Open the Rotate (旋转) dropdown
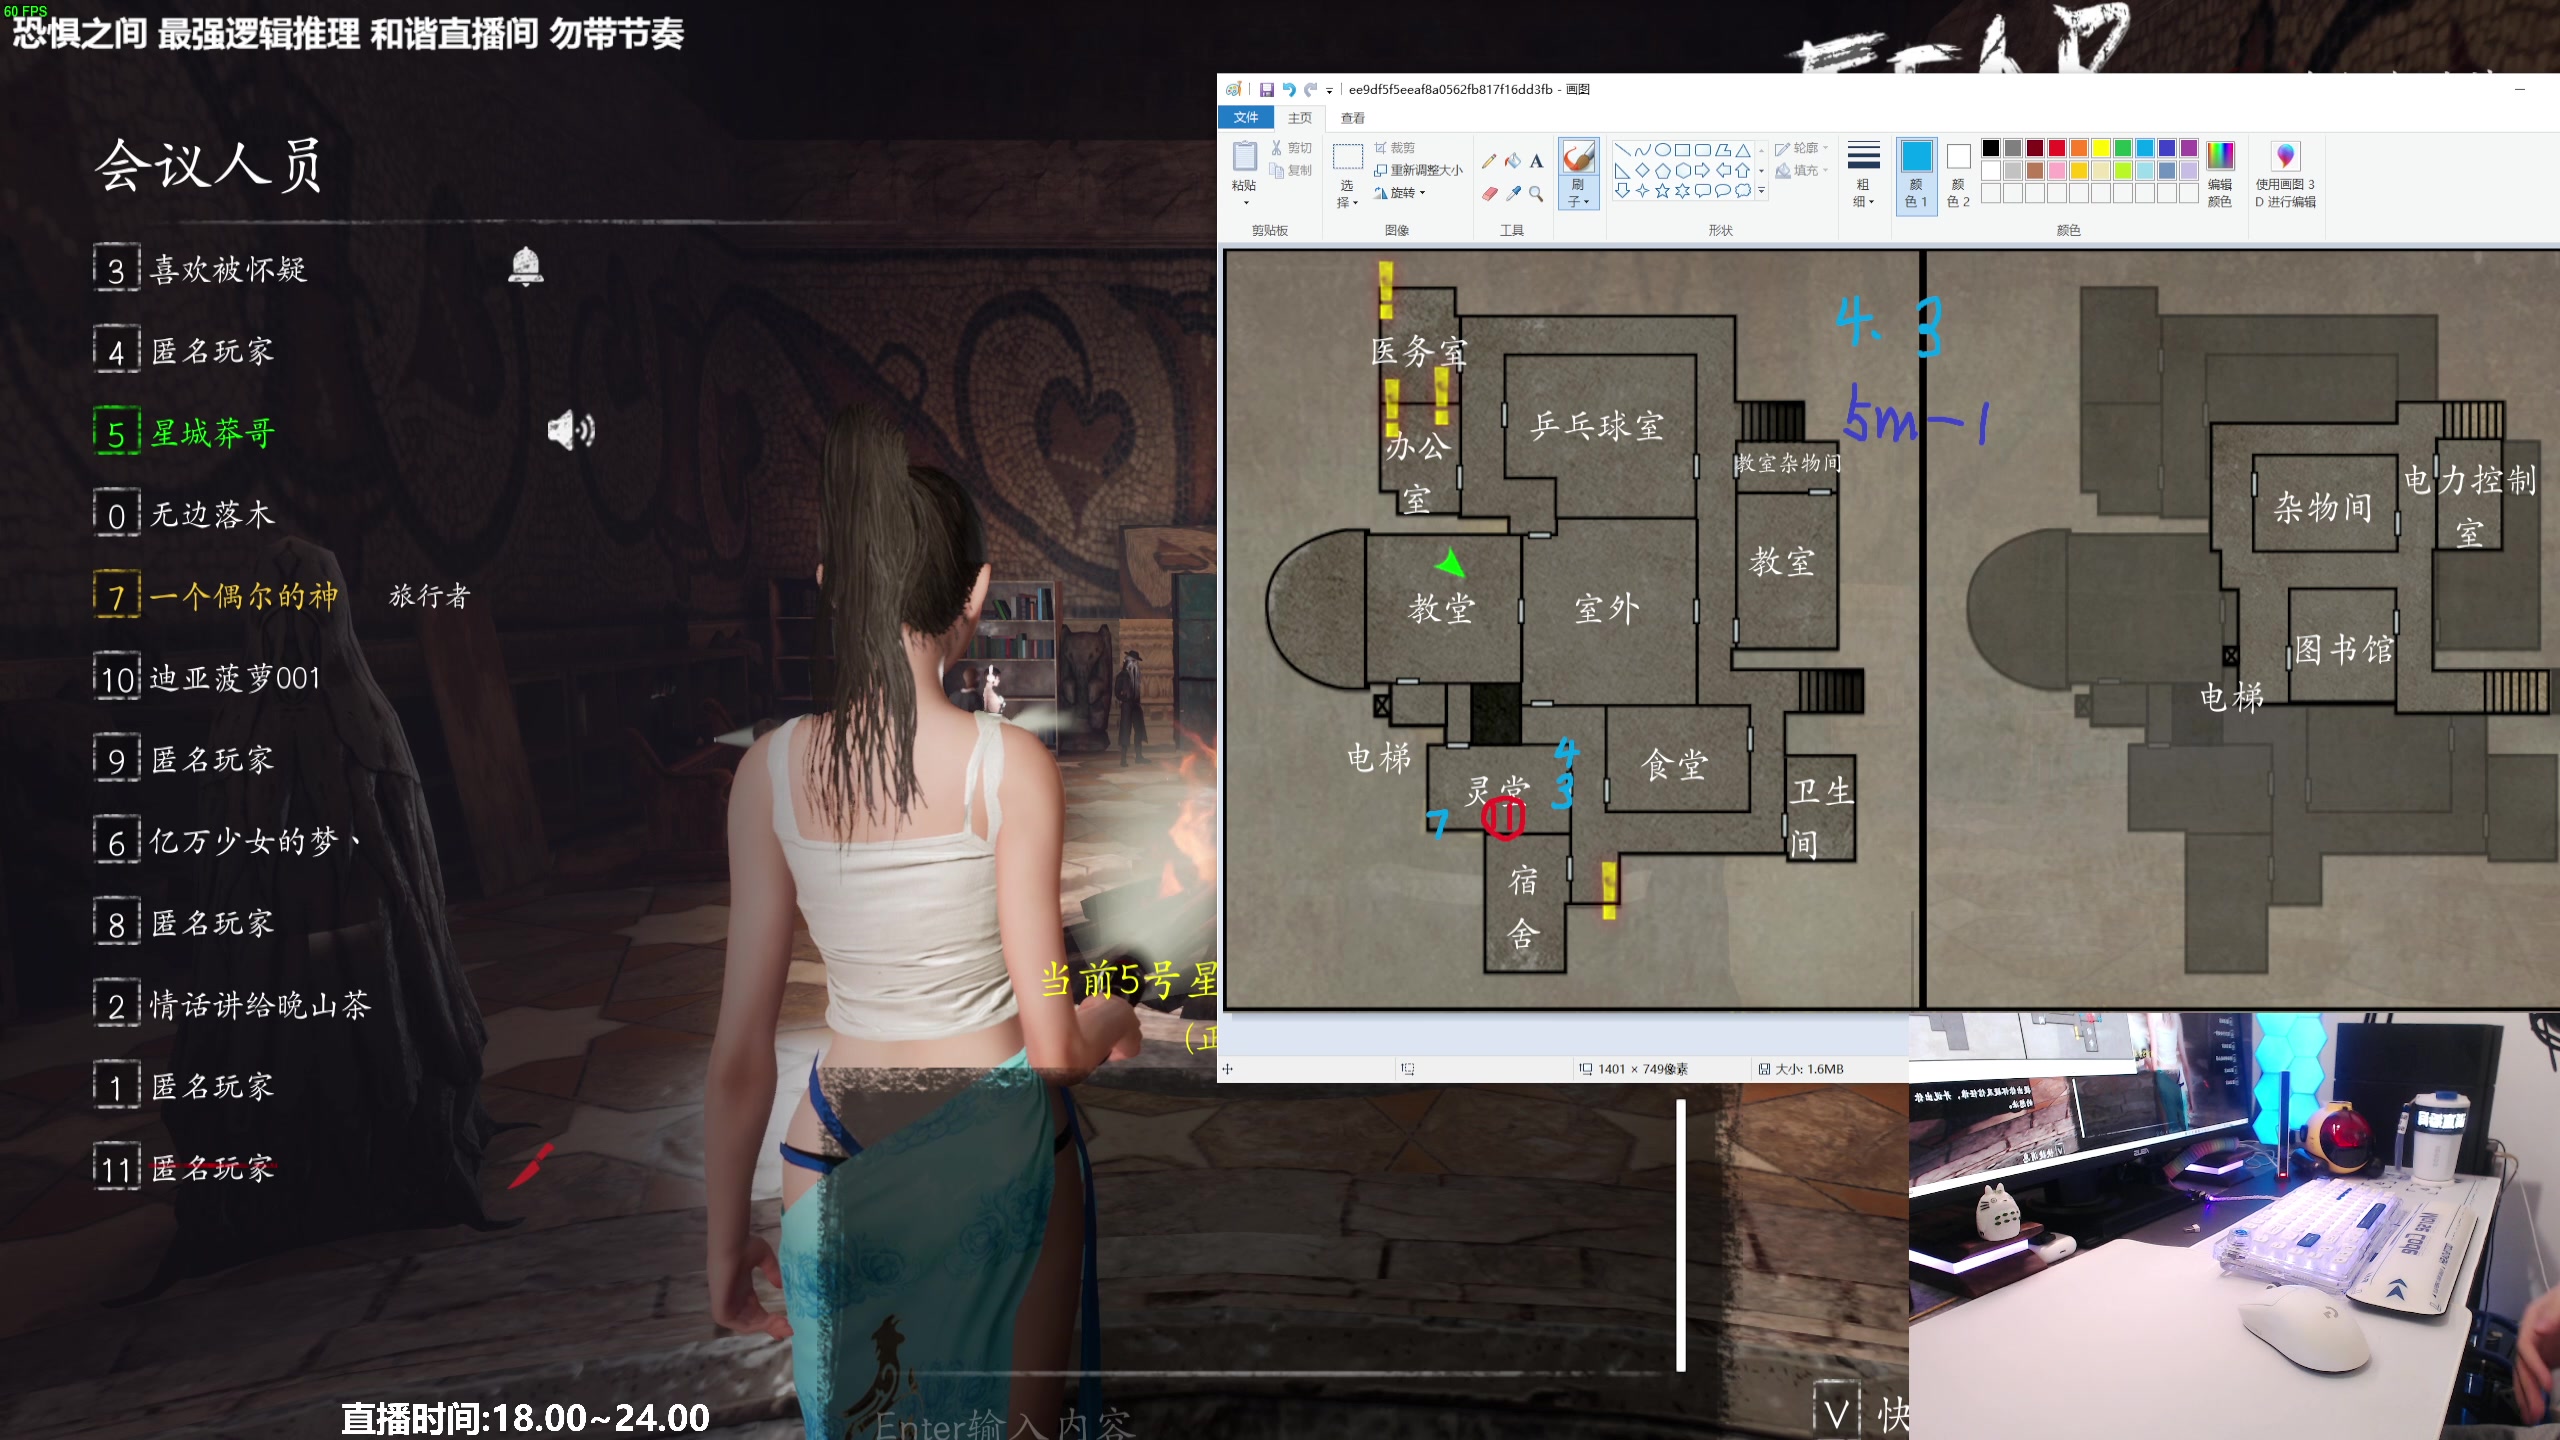Image resolution: width=2560 pixels, height=1440 pixels. point(1400,193)
